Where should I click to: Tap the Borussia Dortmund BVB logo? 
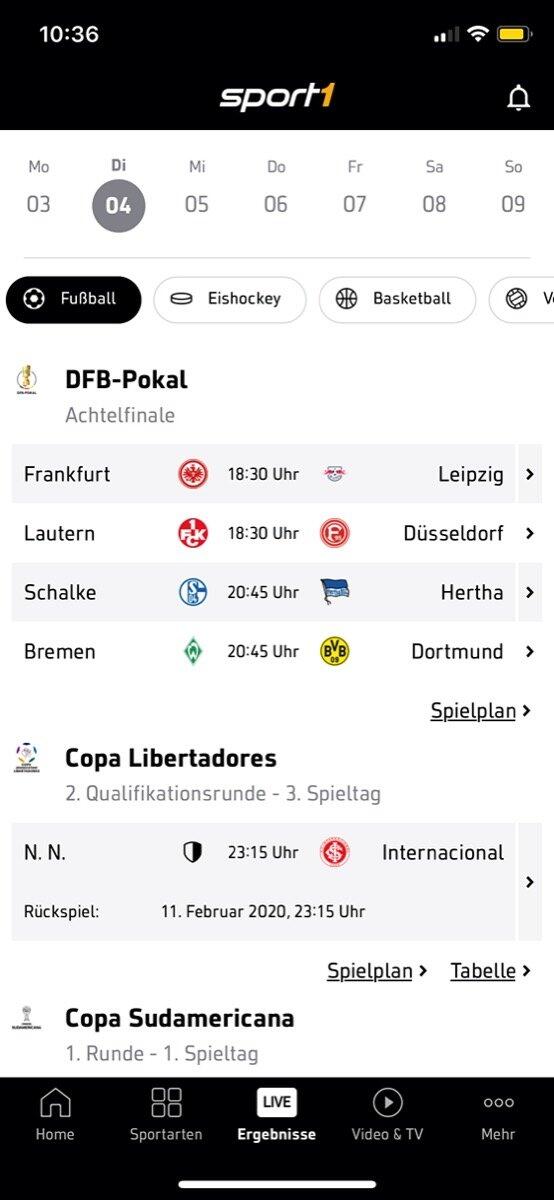334,652
